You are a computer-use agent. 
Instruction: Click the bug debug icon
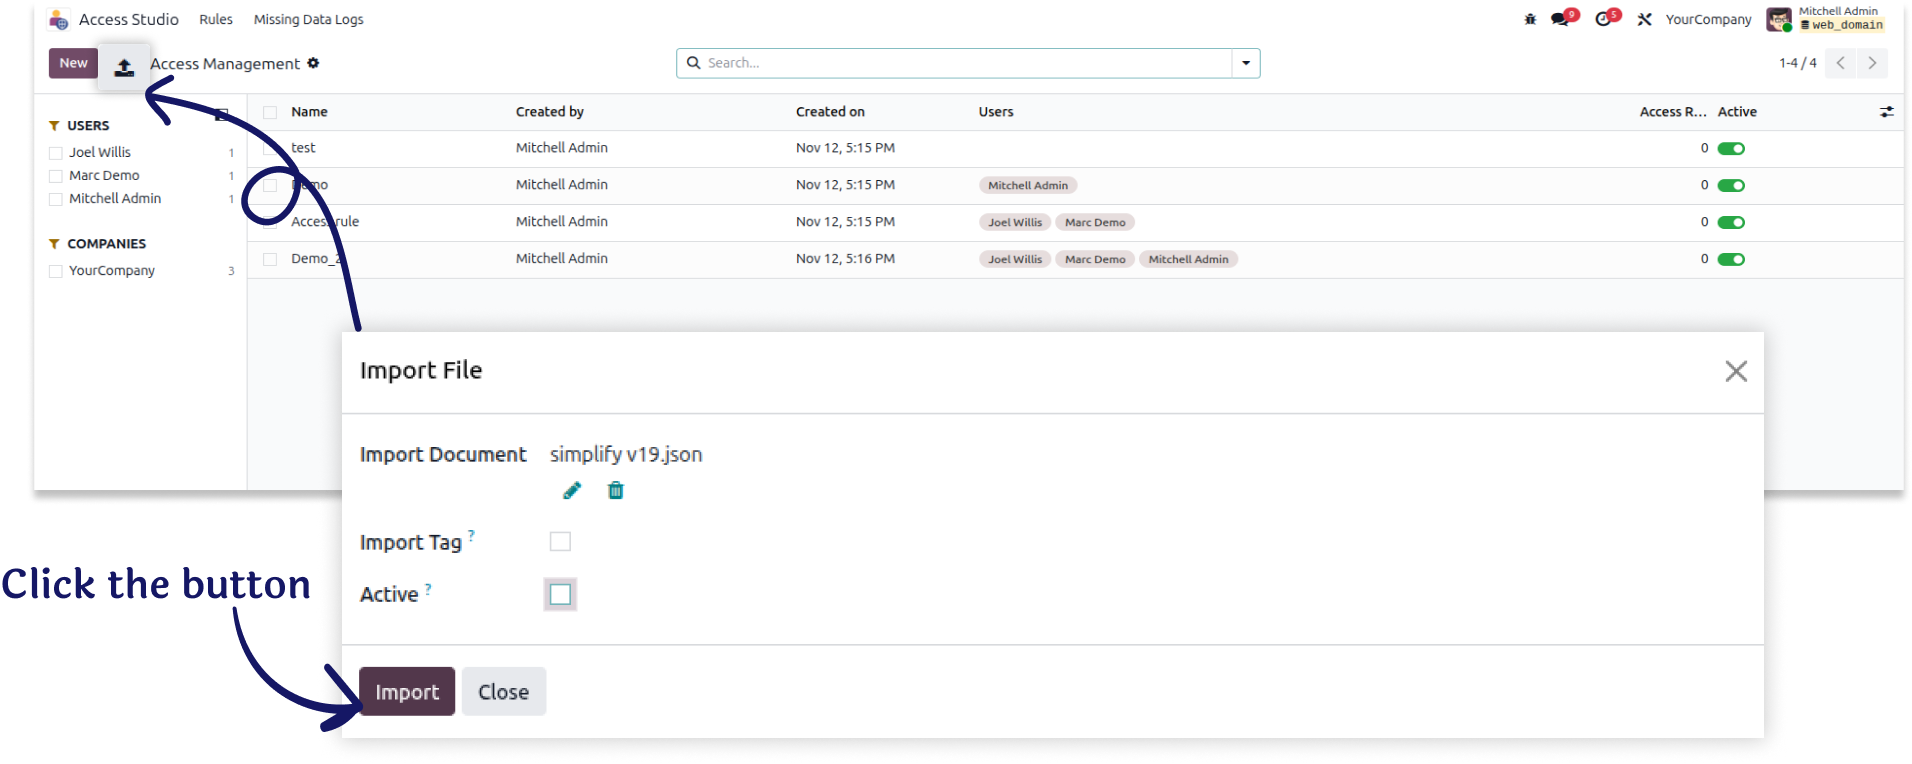(1530, 19)
